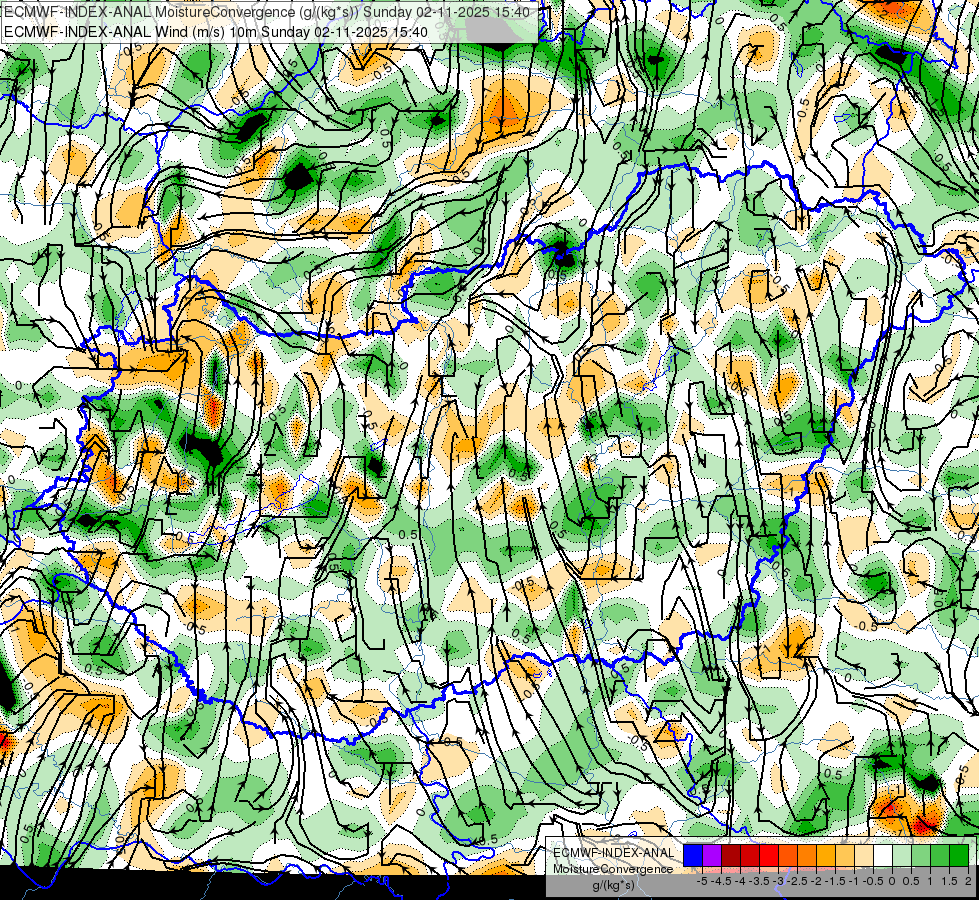Screen dimensions: 979x900
Task: Click the blue legend swatch below -5
Action: click(x=693, y=856)
